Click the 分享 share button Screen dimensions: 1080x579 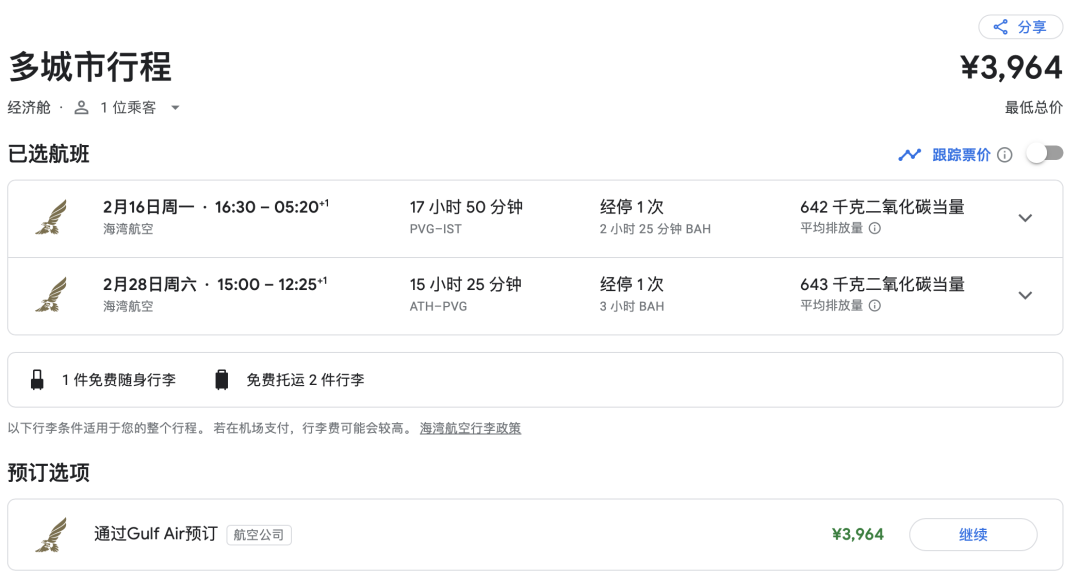[x=1020, y=28]
